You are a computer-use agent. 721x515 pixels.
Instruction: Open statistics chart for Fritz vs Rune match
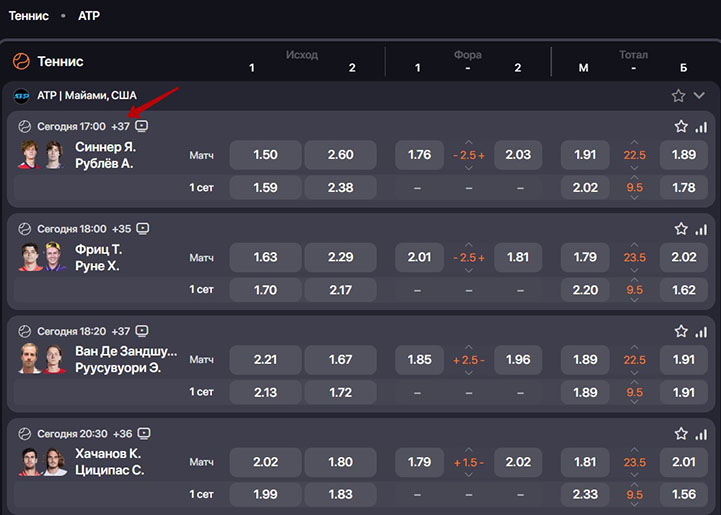point(700,229)
